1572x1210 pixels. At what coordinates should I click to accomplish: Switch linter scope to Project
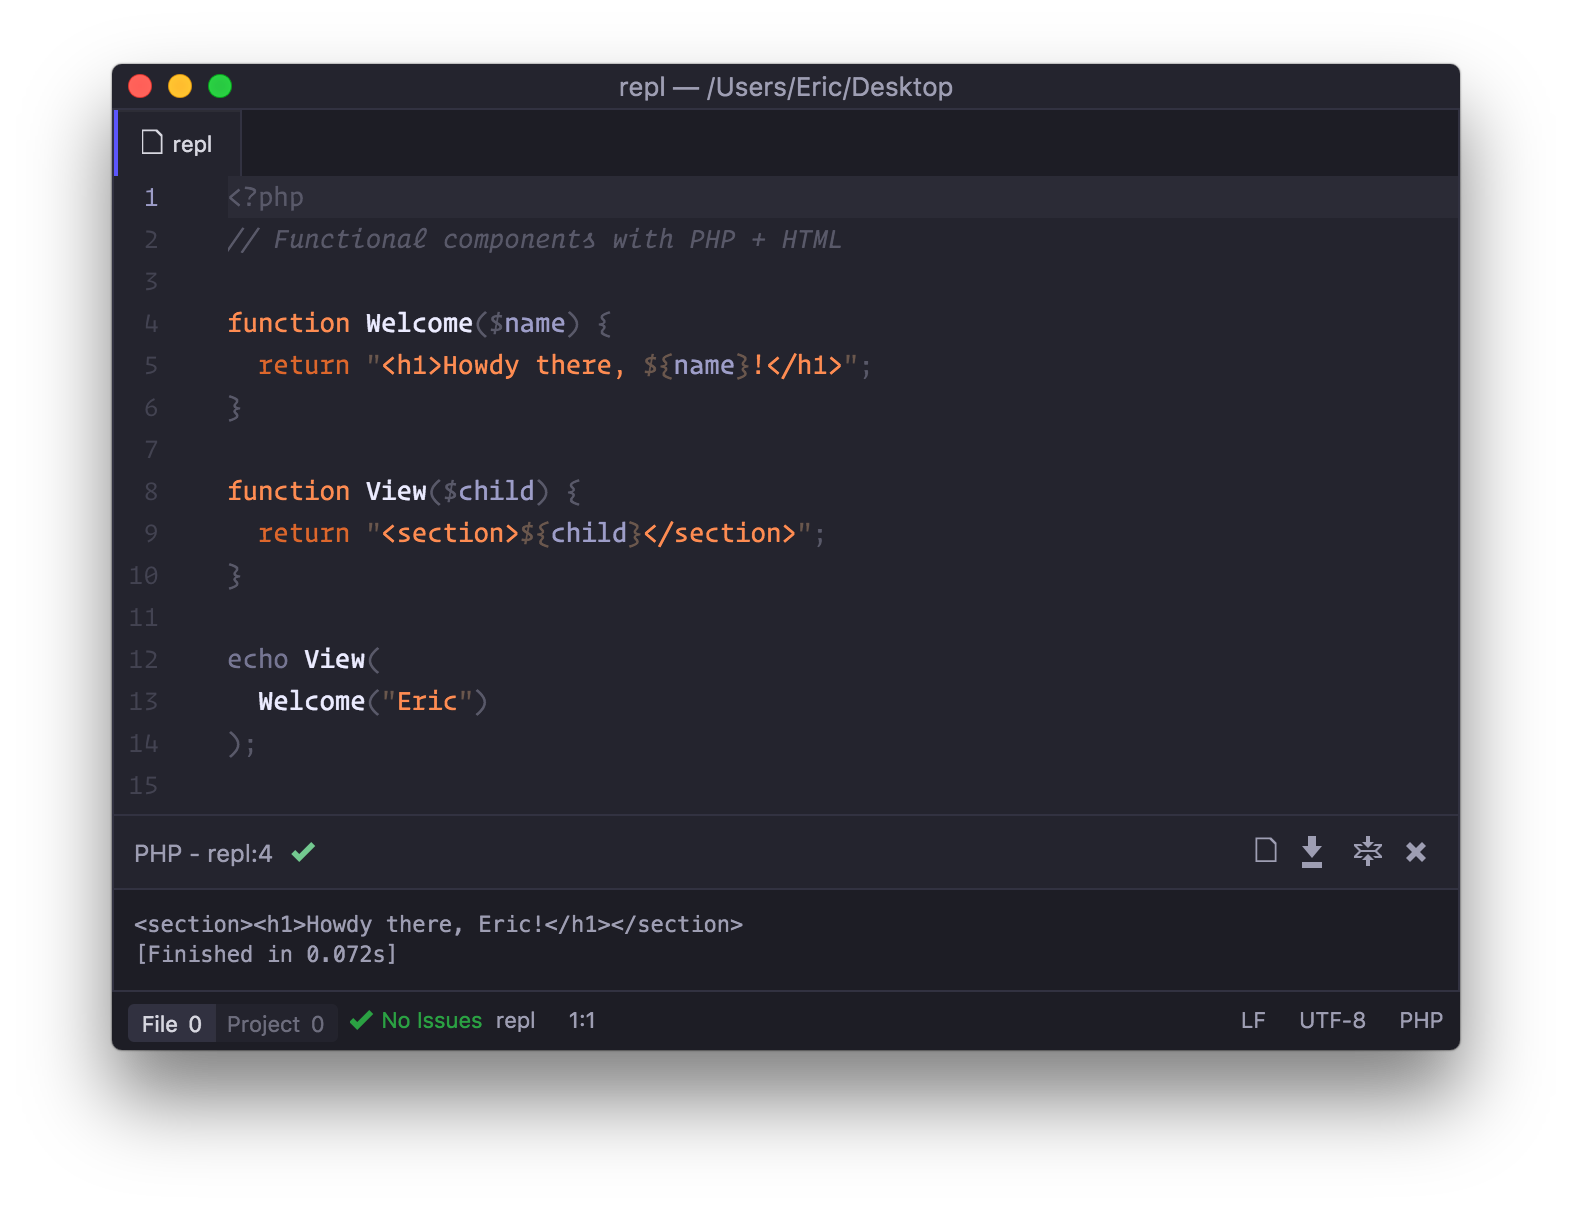[x=275, y=1024]
